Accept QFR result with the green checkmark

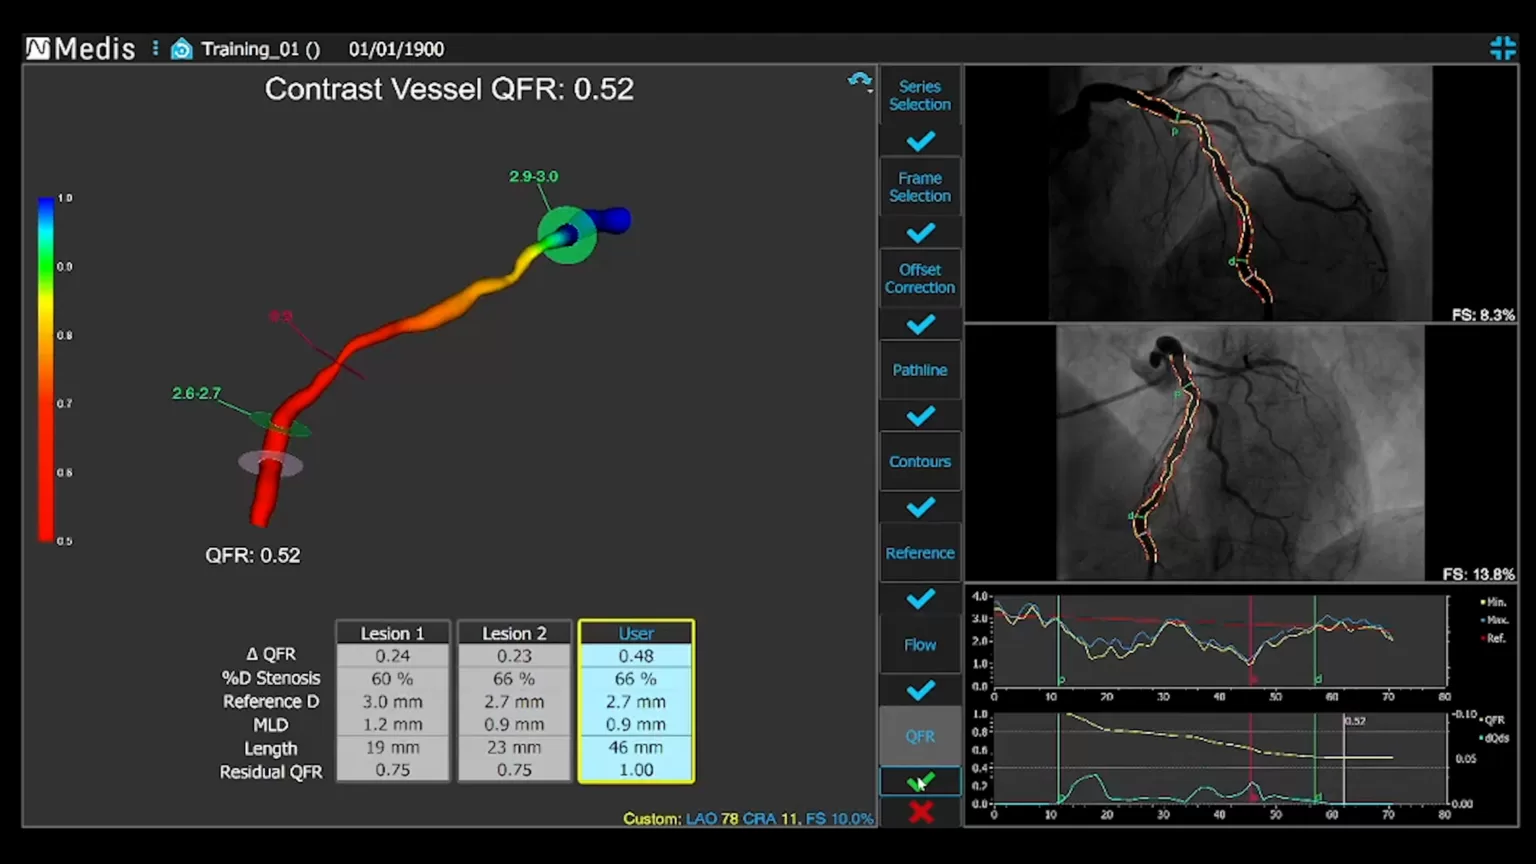920,781
